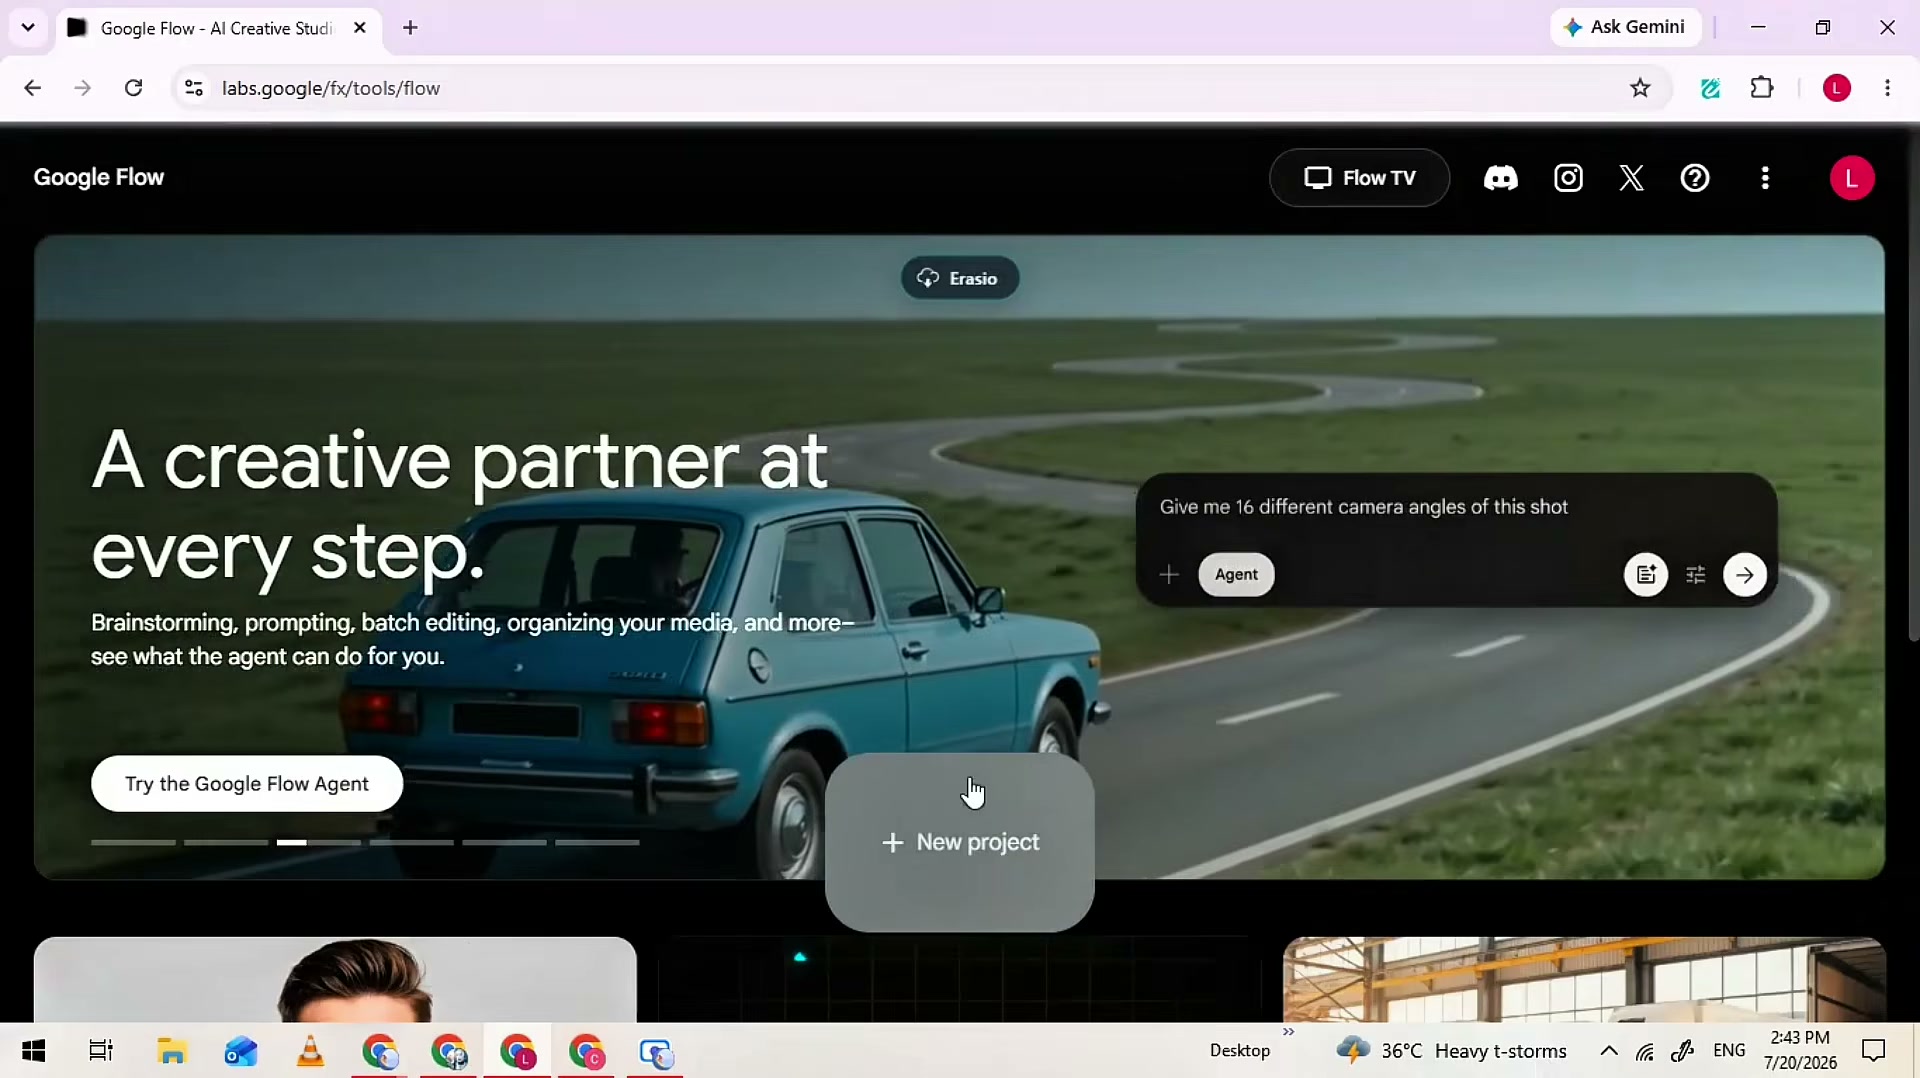The image size is (1920, 1078).
Task: Open File Explorer from the taskbar
Action: pyautogui.click(x=172, y=1051)
